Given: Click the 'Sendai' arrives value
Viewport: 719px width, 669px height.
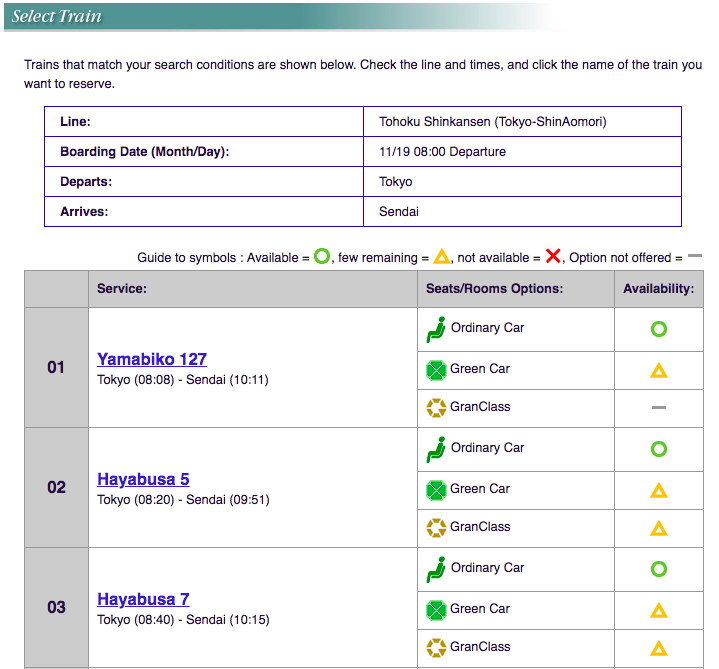Looking at the screenshot, I should [399, 212].
